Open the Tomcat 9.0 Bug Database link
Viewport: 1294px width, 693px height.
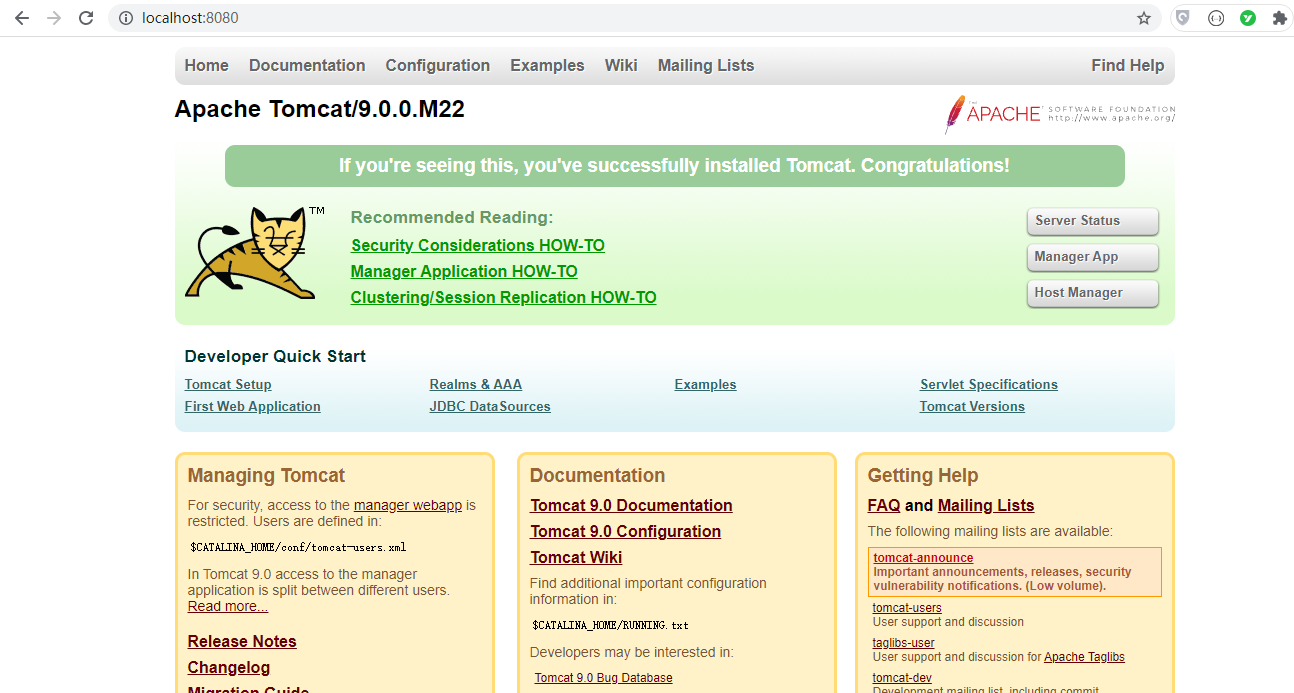pos(603,678)
